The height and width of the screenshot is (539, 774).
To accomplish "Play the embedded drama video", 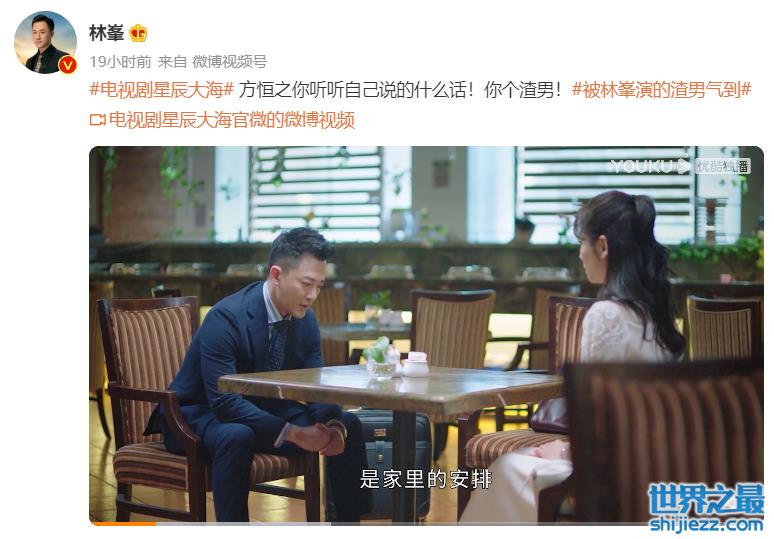I will point(426,336).
